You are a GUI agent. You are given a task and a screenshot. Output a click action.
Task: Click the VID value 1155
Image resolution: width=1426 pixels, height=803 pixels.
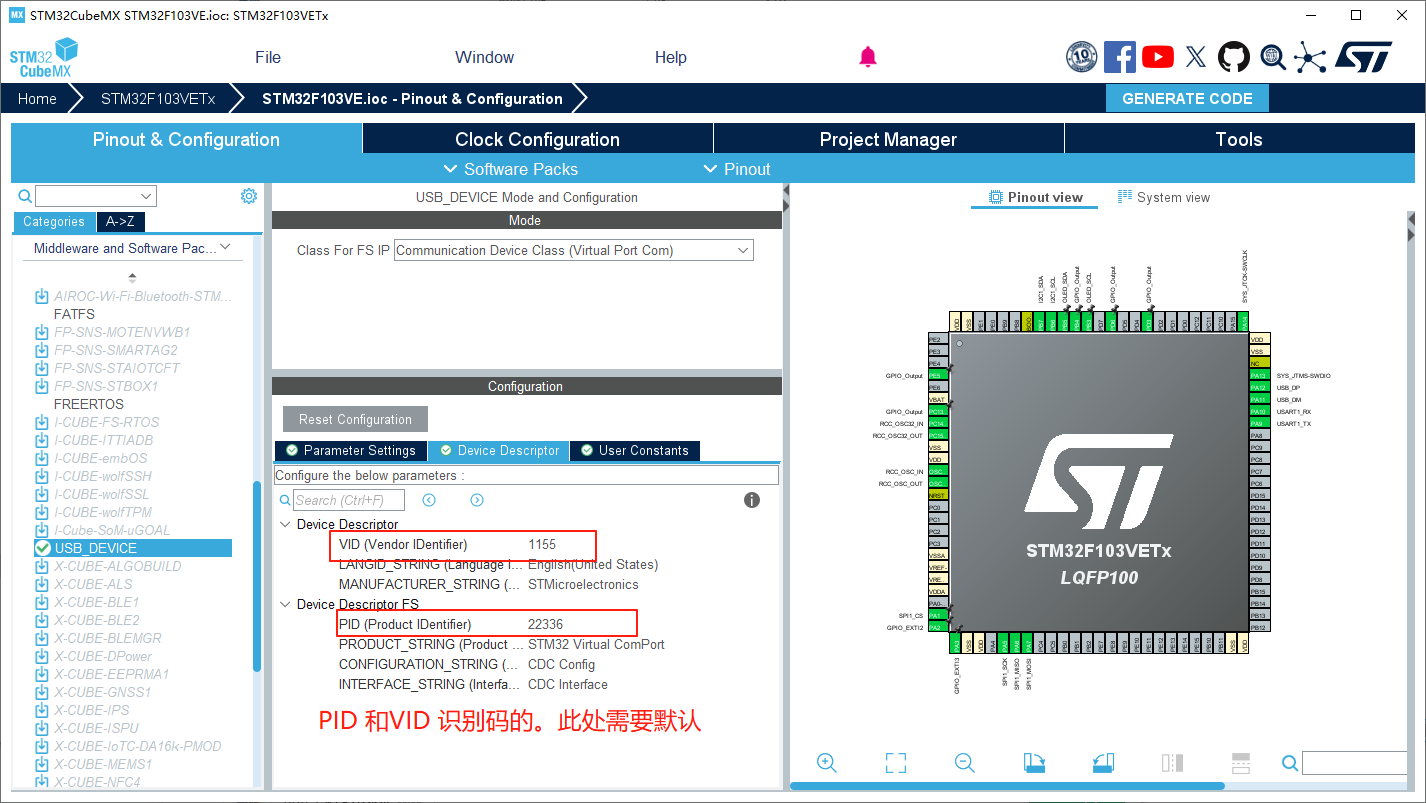pos(542,544)
